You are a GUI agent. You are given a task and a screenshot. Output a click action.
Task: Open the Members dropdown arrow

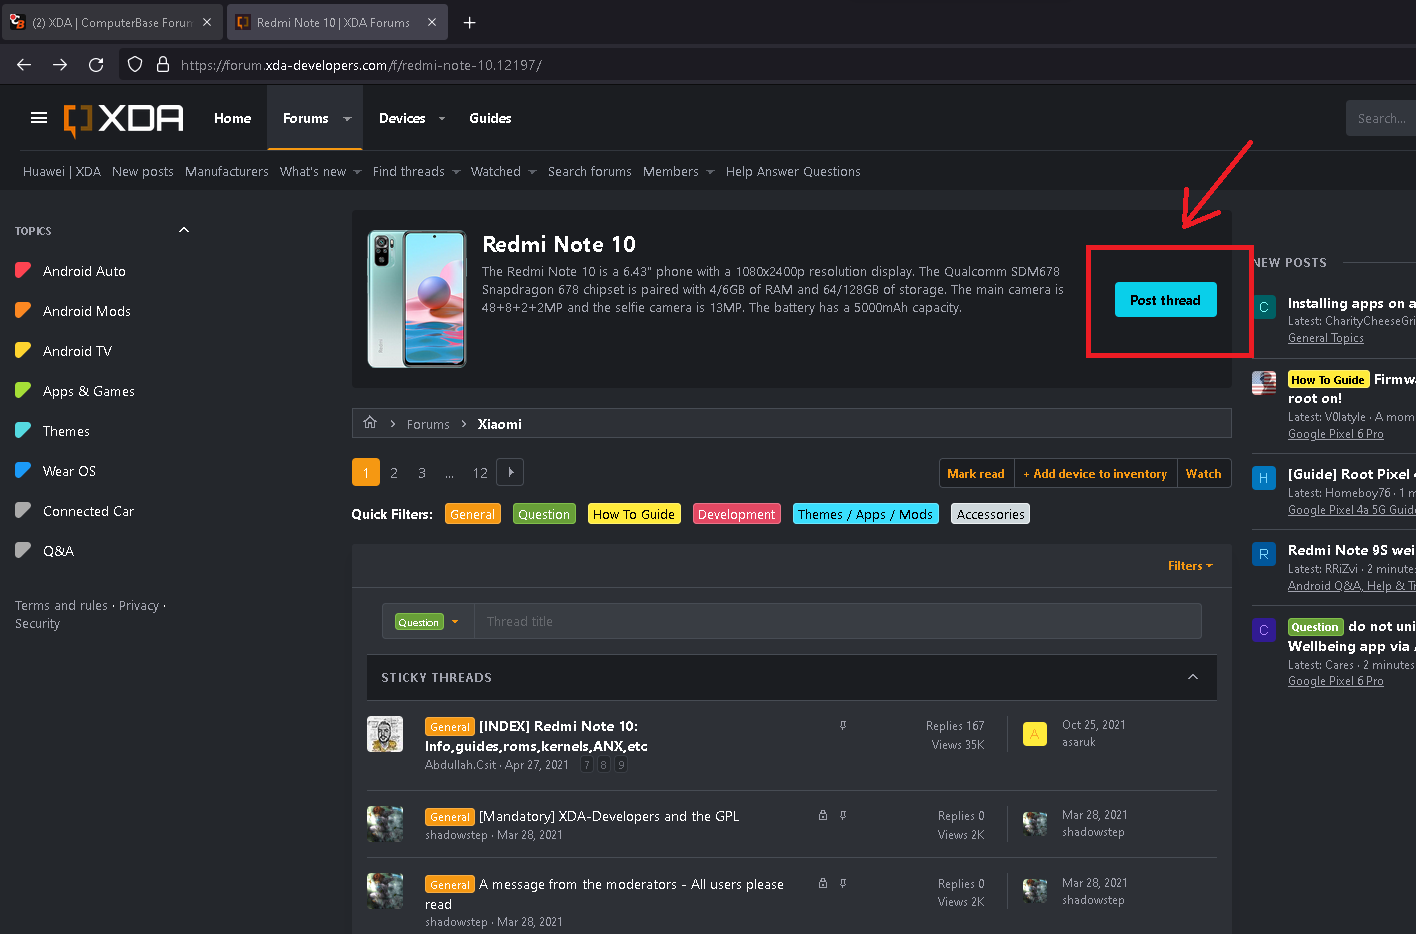(710, 172)
